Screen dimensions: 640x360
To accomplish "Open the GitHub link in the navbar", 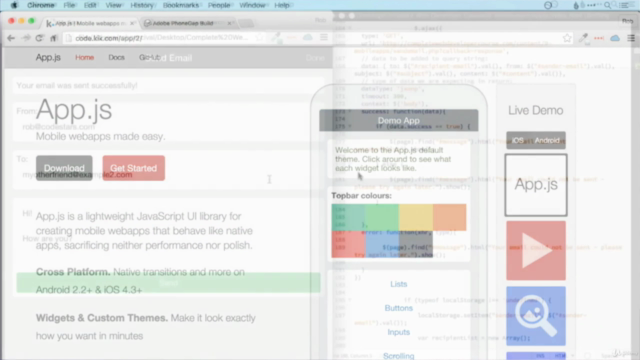I will (149, 58).
